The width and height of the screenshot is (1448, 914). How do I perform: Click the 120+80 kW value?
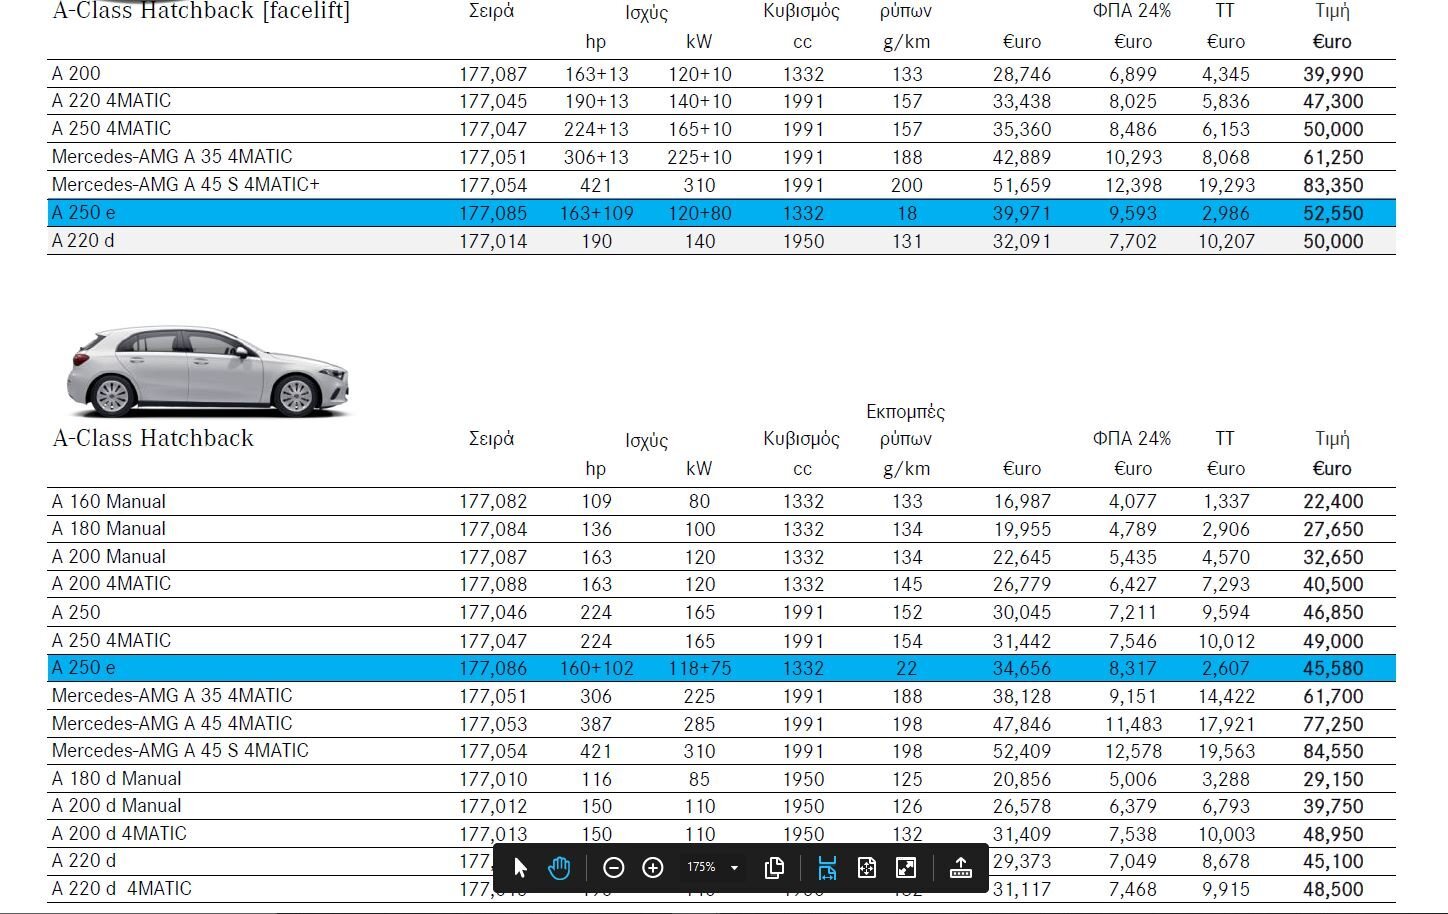point(700,213)
